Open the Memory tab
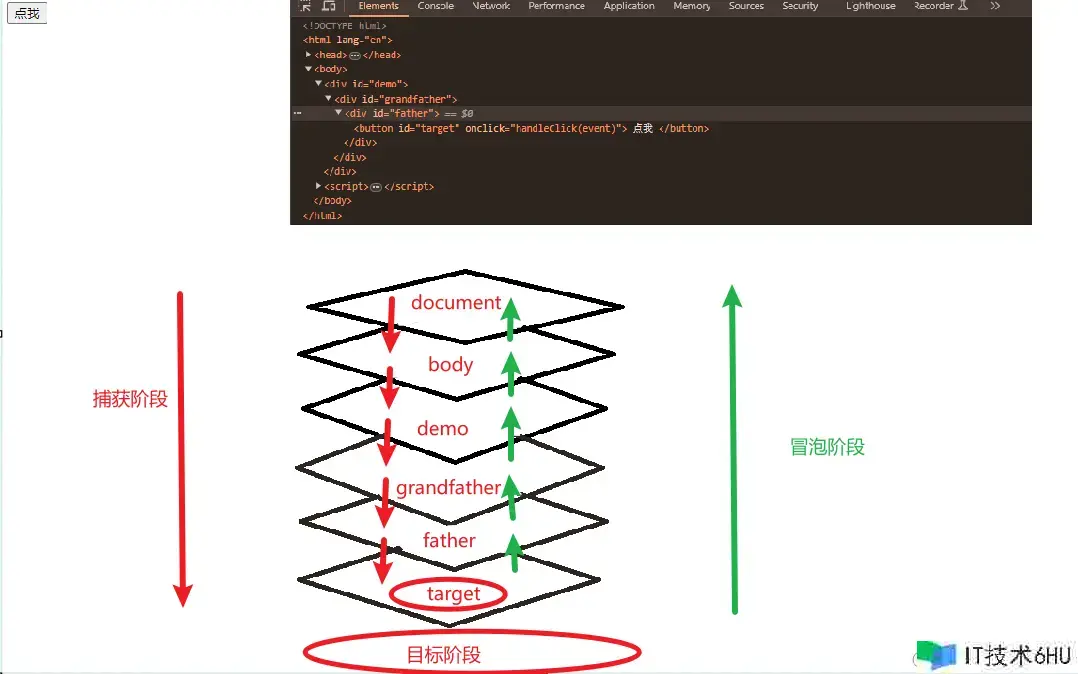The image size is (1078, 674). 692,6
